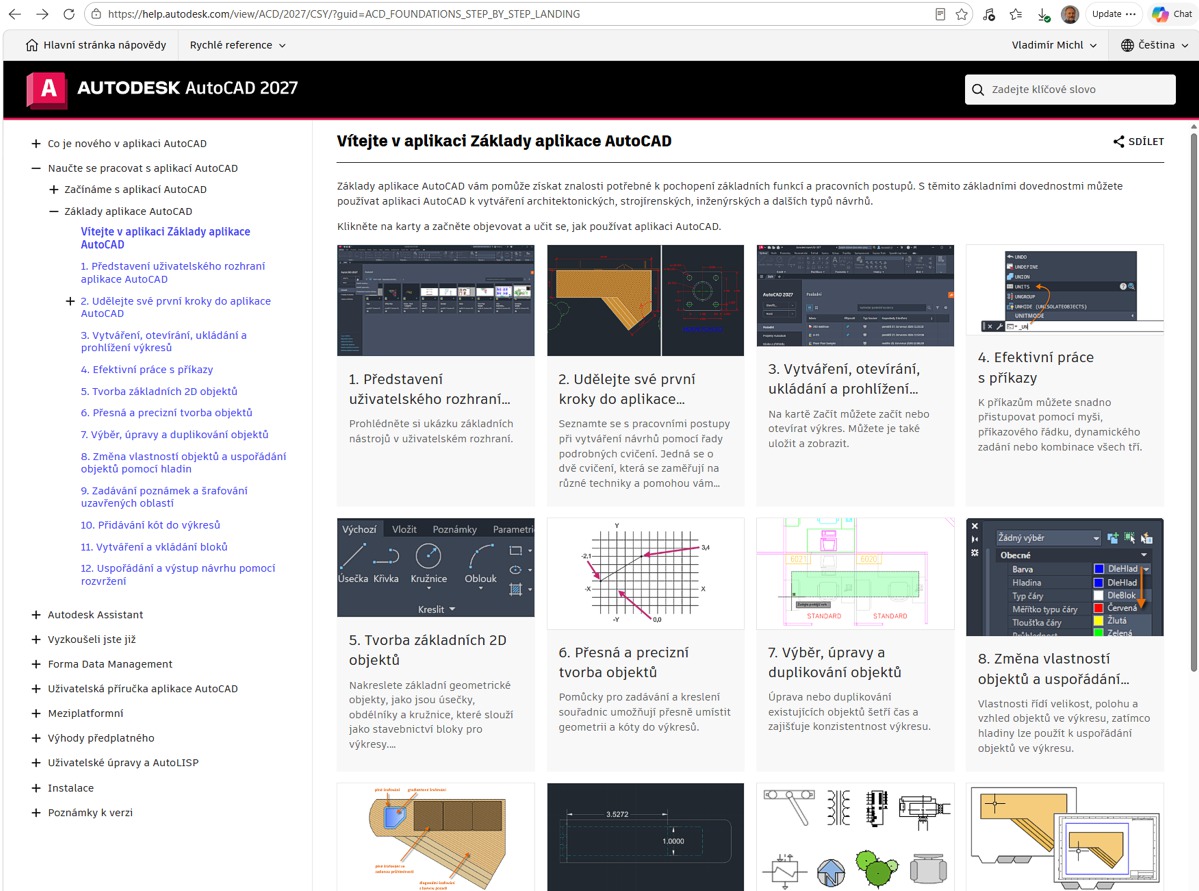The width and height of the screenshot is (1199, 891).
Task: Open thumbnail of card 4. Efektivní práce s příkazy
Action: (1064, 290)
